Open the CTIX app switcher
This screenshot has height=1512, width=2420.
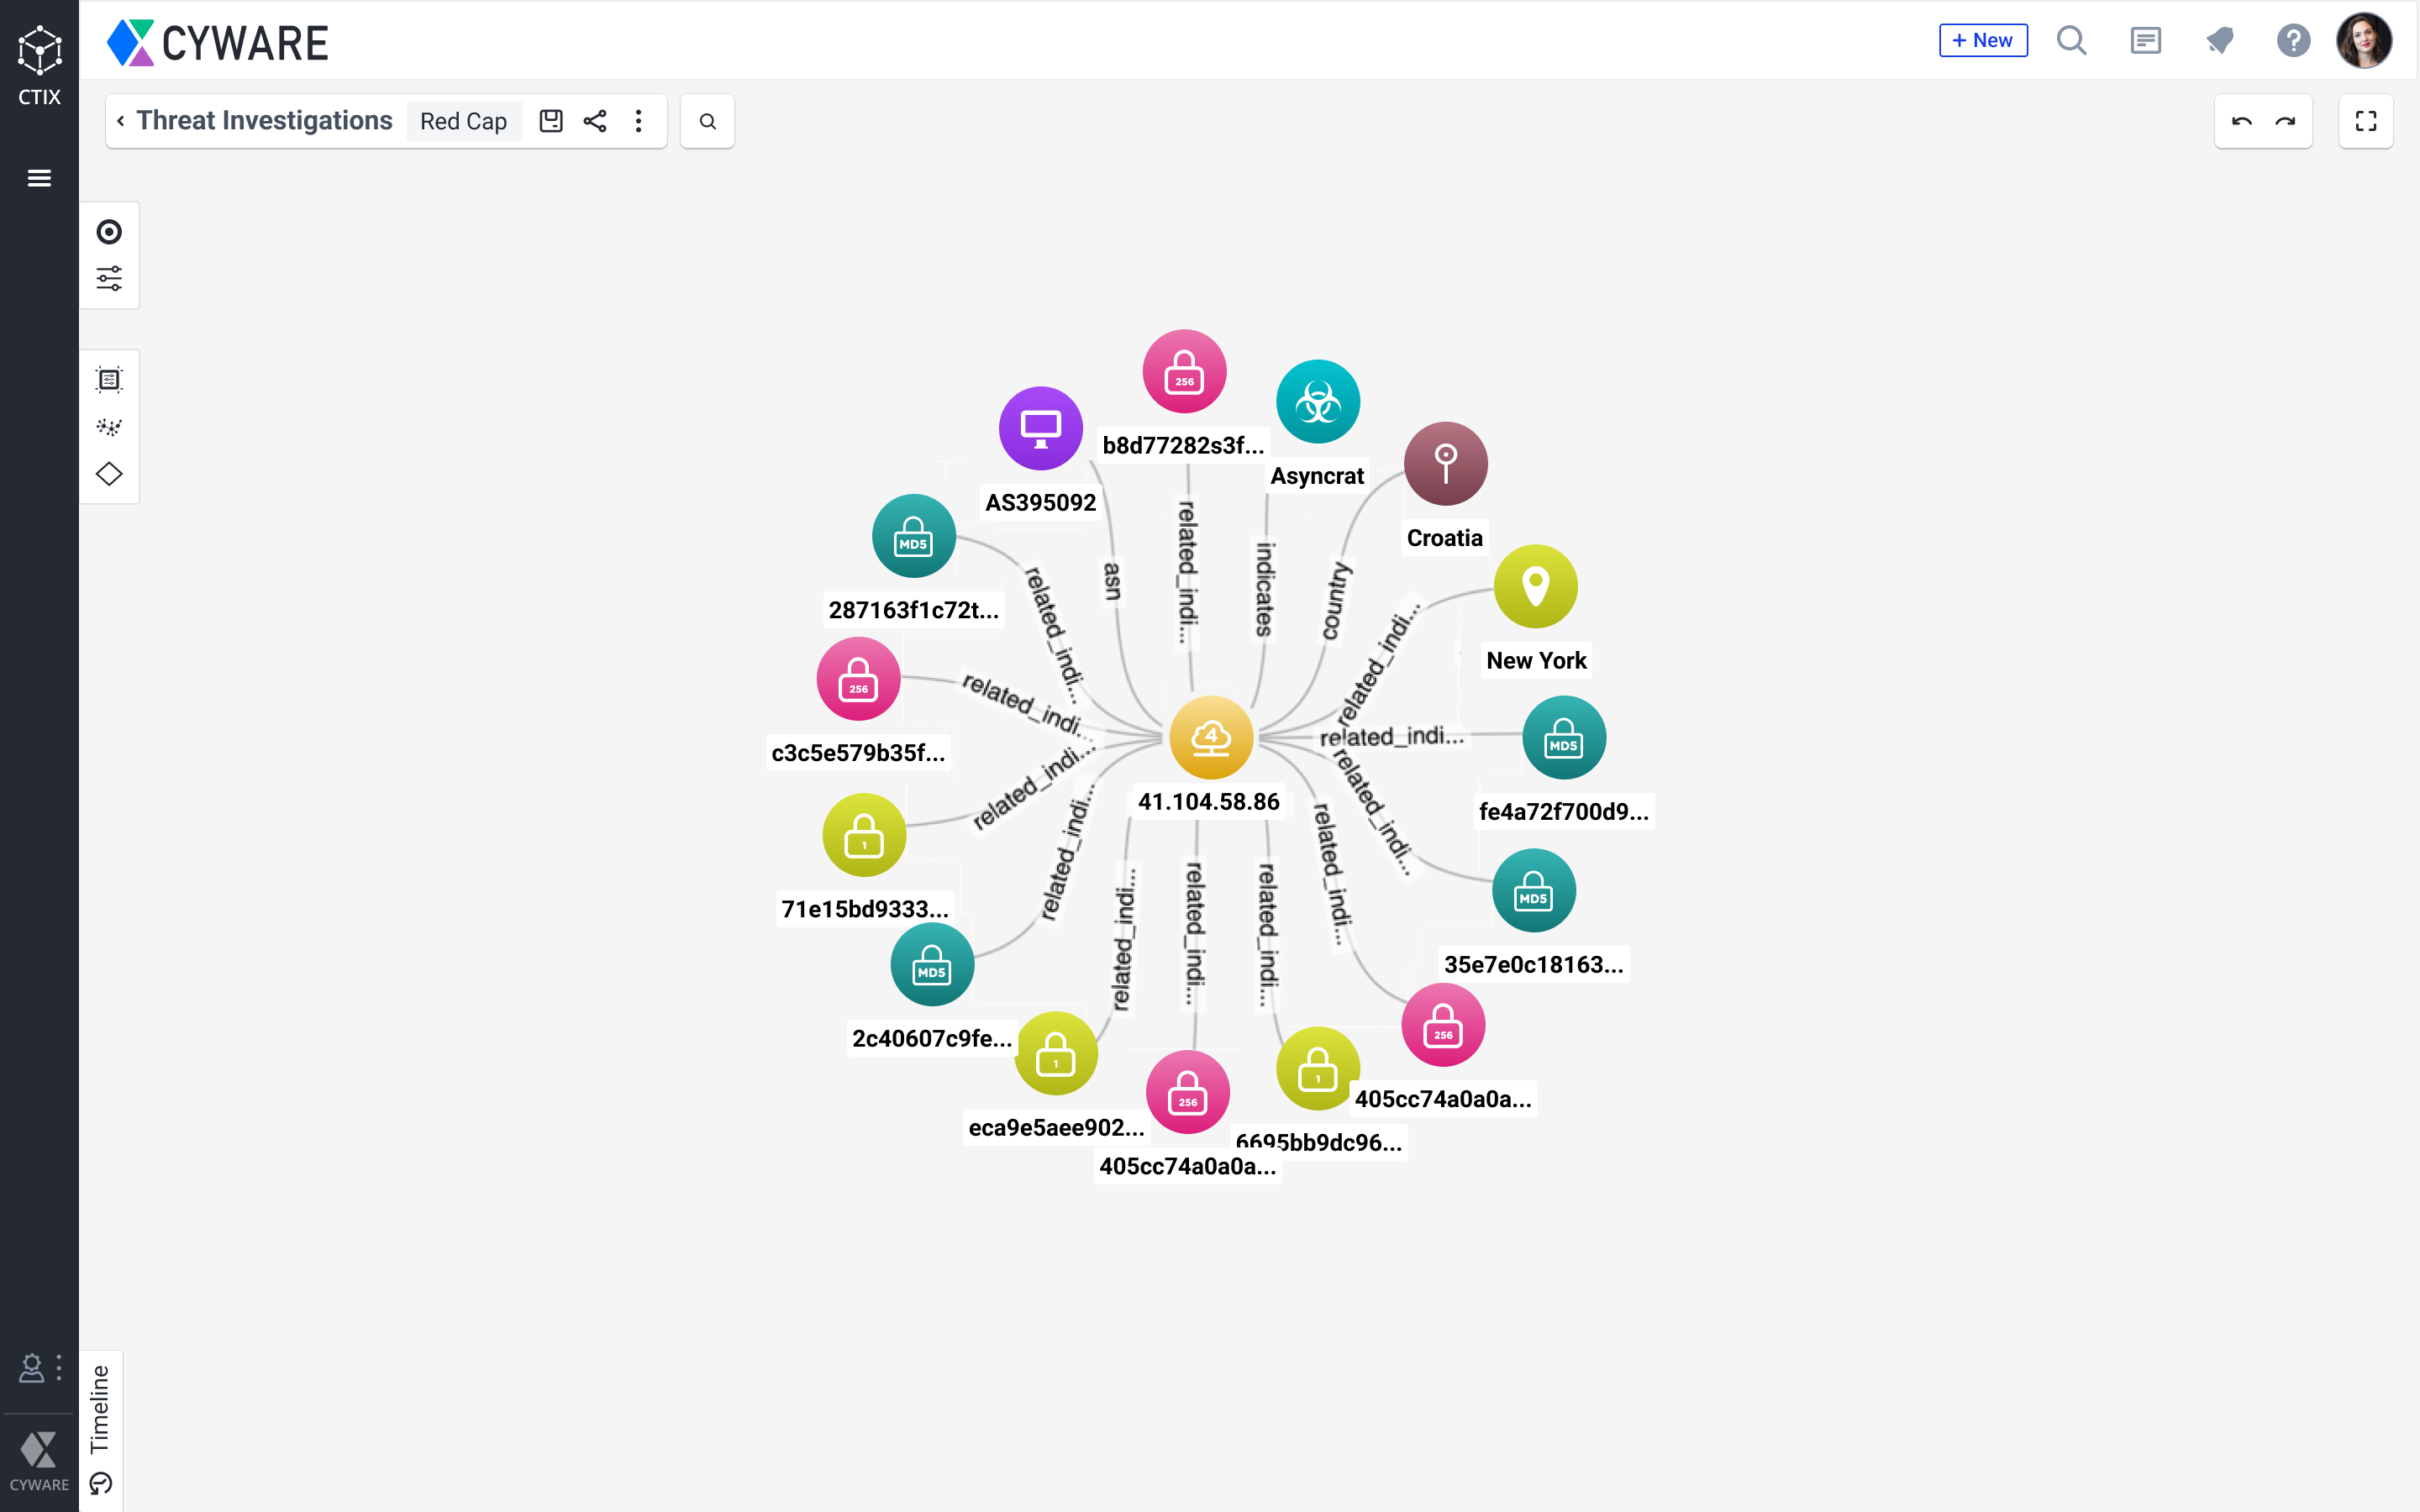(39, 64)
